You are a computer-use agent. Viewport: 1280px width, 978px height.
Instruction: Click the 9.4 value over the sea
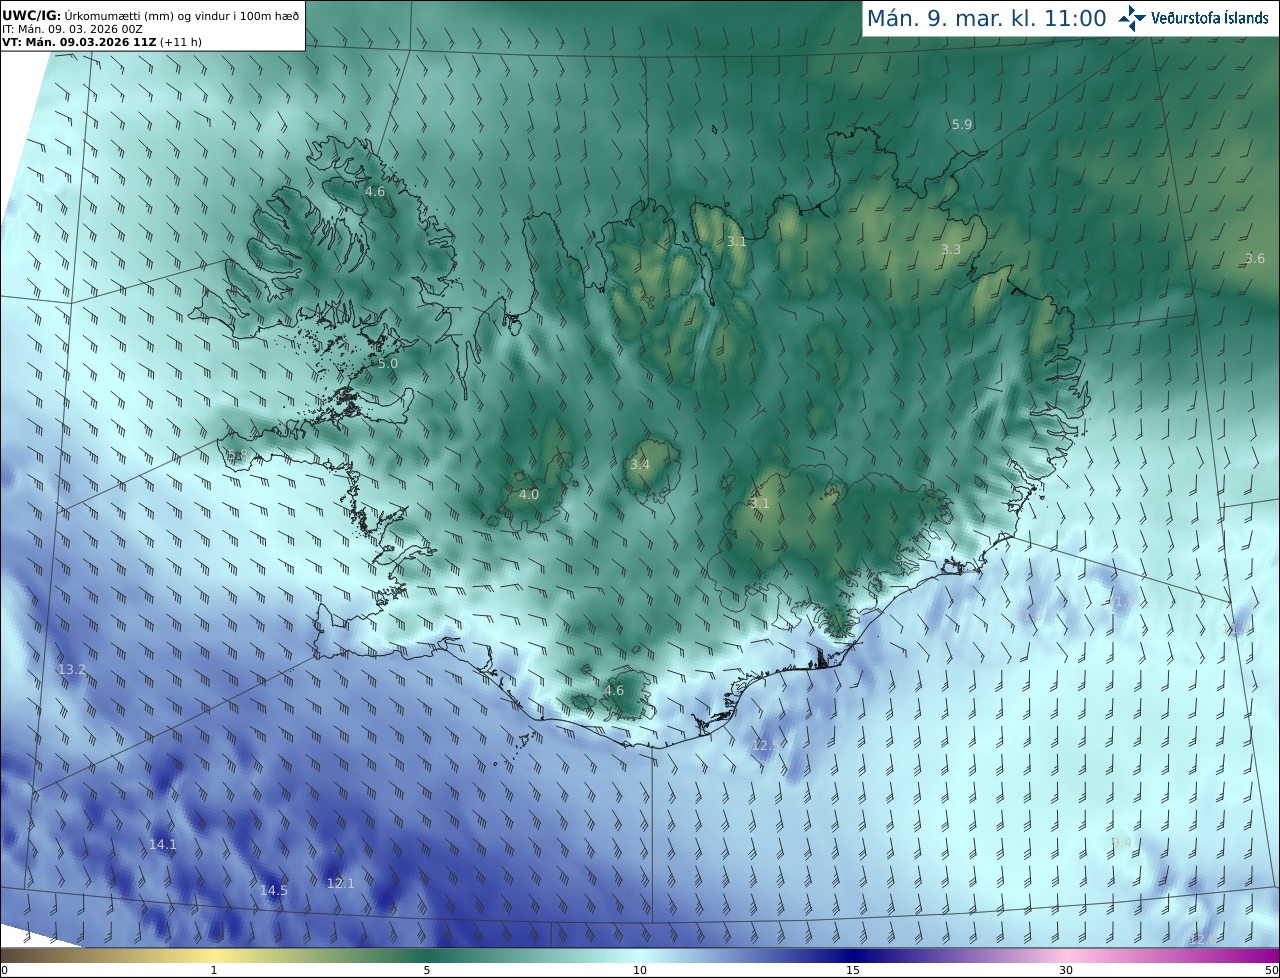click(1122, 843)
